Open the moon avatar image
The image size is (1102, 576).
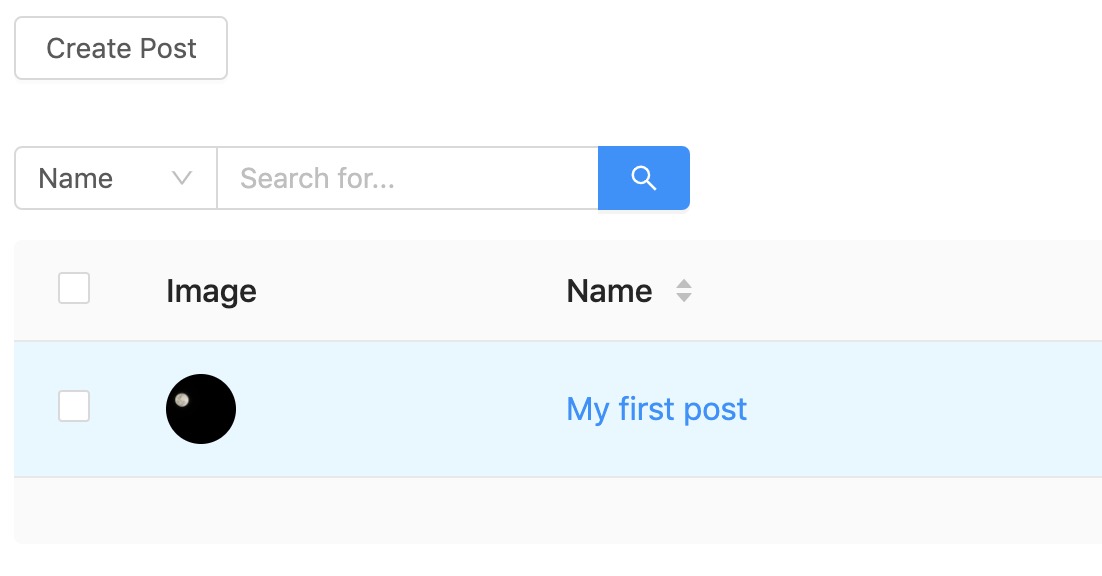201,409
